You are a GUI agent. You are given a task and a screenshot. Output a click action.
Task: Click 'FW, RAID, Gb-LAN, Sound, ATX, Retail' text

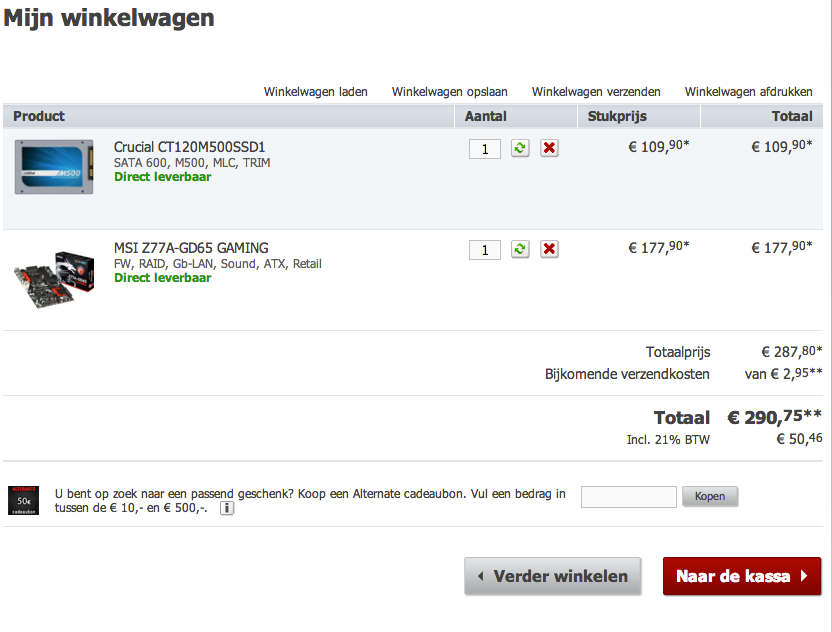pyautogui.click(x=218, y=264)
